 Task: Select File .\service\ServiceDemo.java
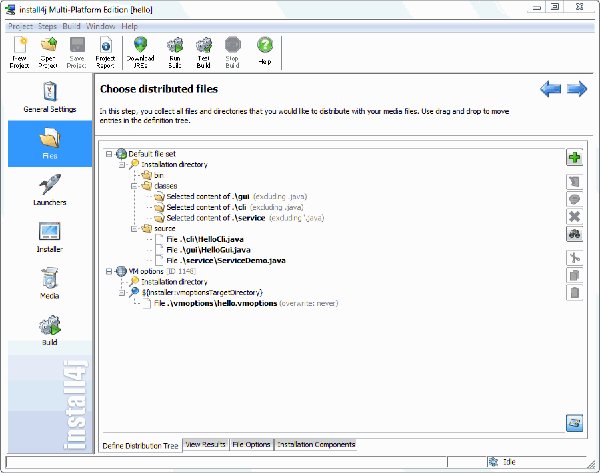(x=220, y=261)
